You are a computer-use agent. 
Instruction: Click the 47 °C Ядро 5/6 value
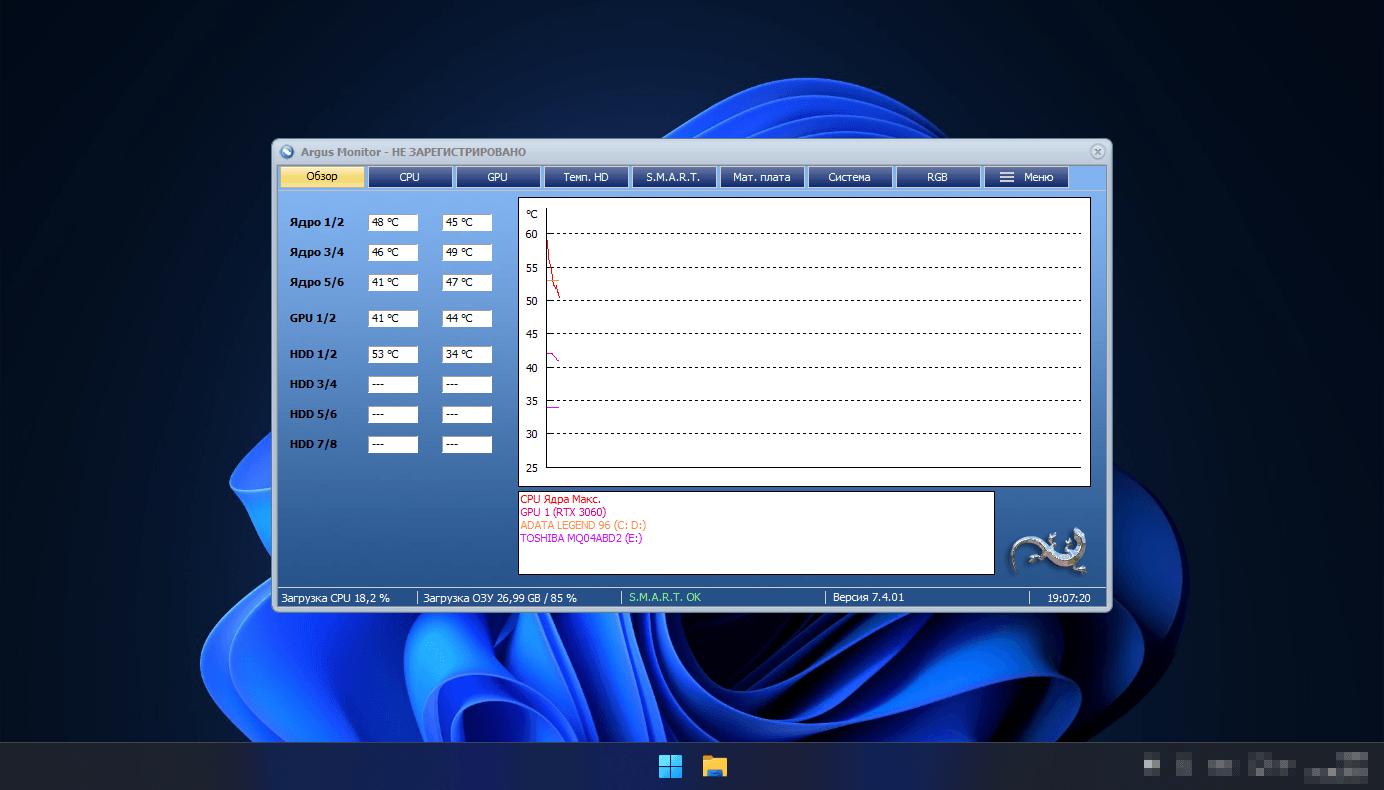tap(467, 282)
